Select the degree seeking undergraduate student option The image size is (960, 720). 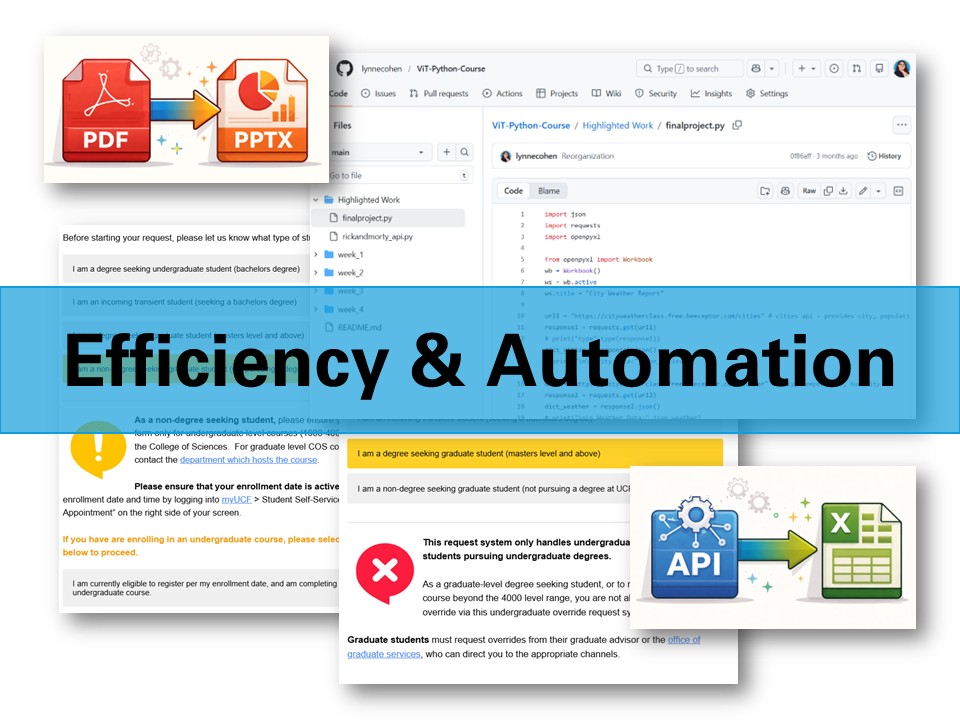185,268
